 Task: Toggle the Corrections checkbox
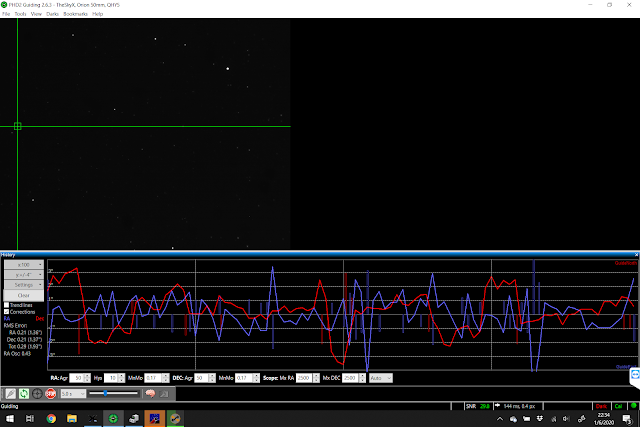(7, 312)
